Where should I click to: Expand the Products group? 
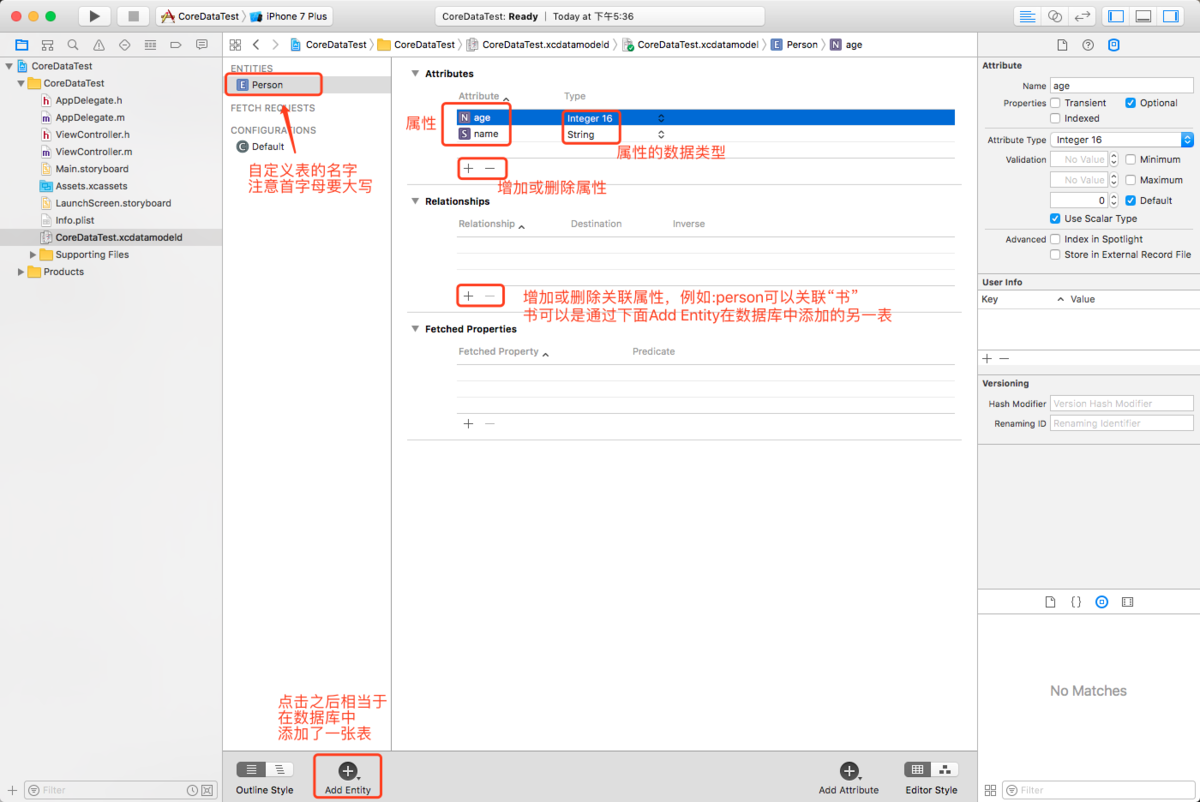[x=21, y=271]
